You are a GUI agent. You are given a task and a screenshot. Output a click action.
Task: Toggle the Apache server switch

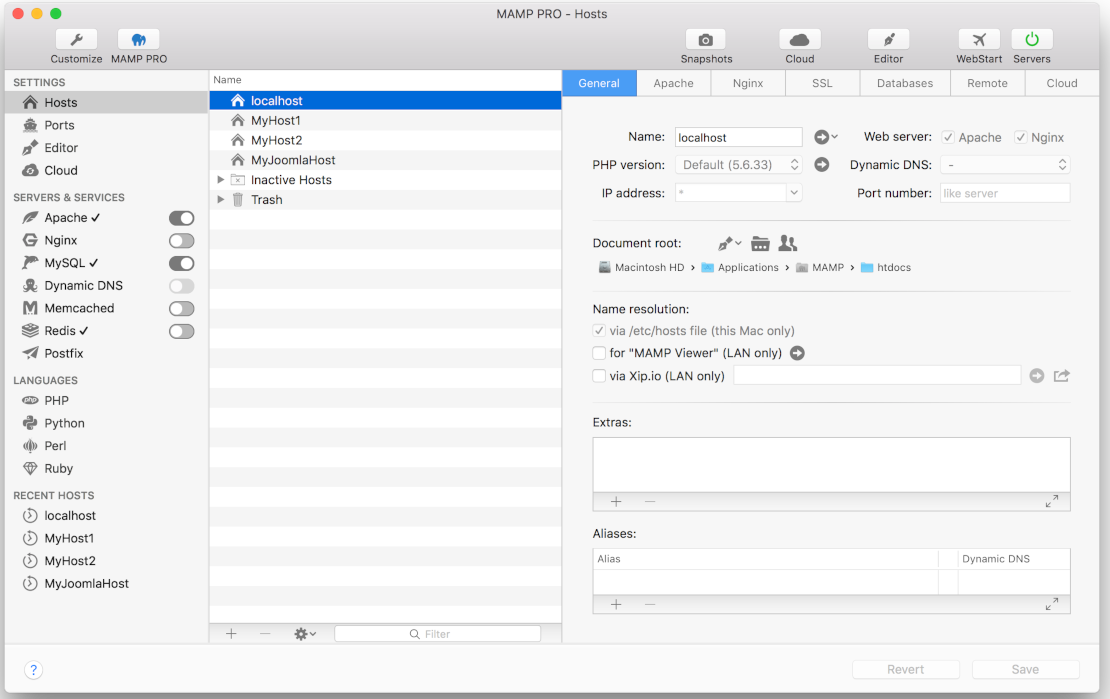click(x=181, y=218)
